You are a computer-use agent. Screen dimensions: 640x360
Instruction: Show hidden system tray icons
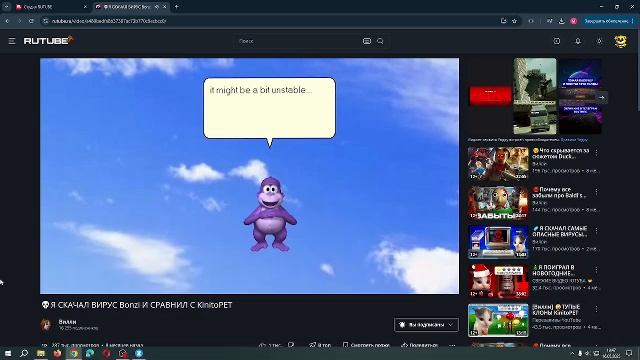point(572,353)
